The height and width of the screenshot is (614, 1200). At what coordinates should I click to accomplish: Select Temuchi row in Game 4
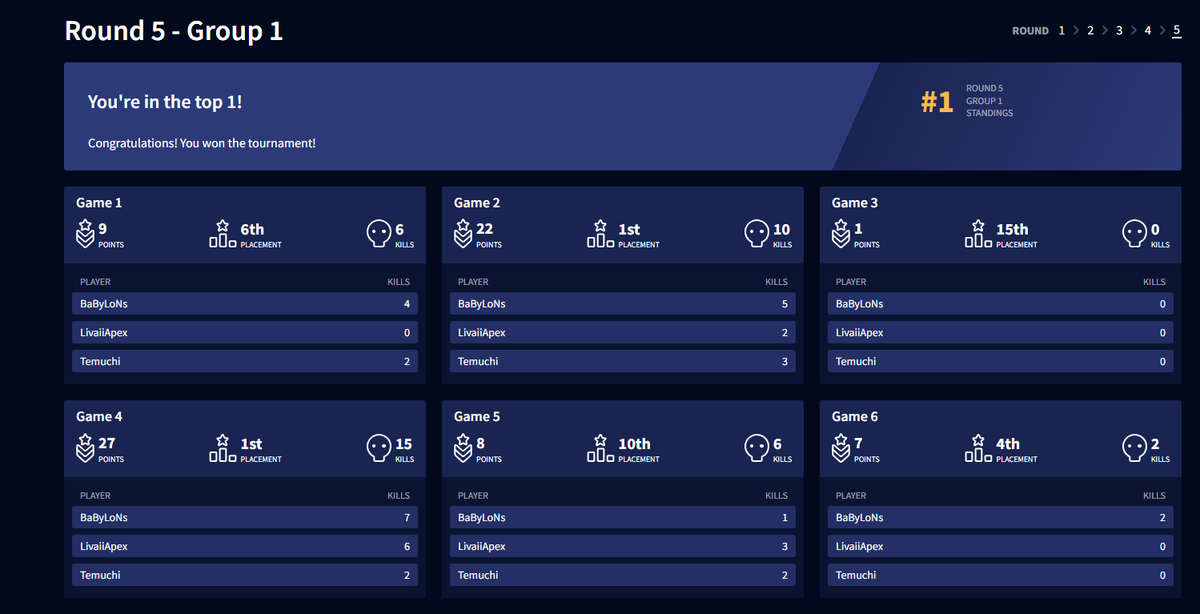245,576
